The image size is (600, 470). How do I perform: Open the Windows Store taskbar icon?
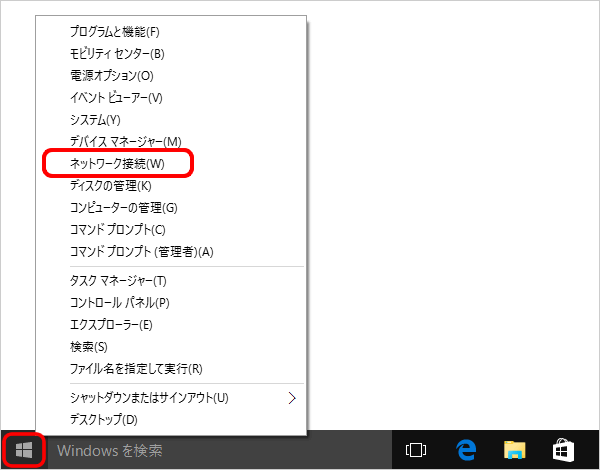[563, 451]
